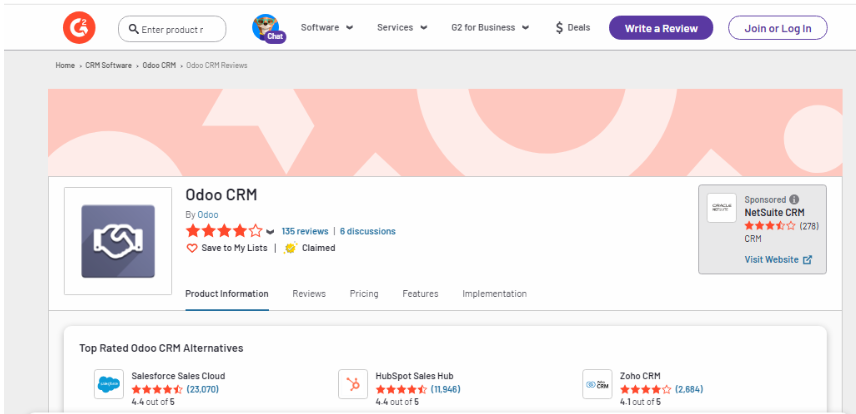This screenshot has height=414, width=856.
Task: Open HubSpot Sales Hub title
Action: click(414, 376)
